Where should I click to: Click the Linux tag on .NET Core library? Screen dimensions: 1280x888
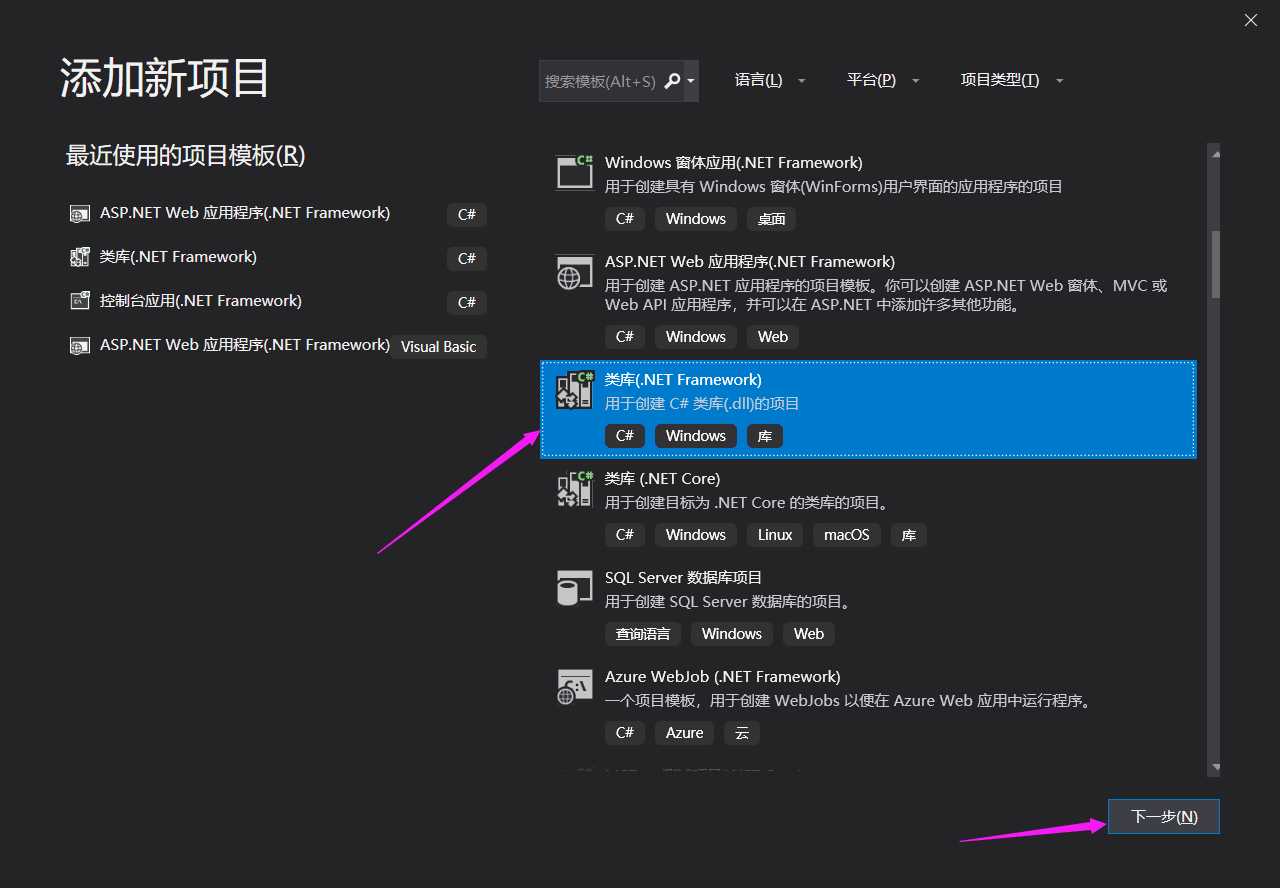[774, 535]
